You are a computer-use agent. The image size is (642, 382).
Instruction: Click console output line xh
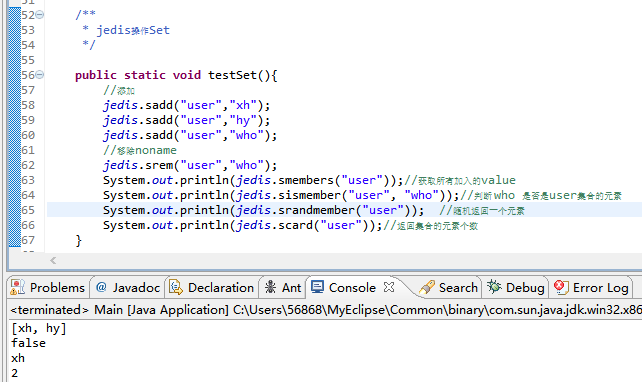pos(18,358)
